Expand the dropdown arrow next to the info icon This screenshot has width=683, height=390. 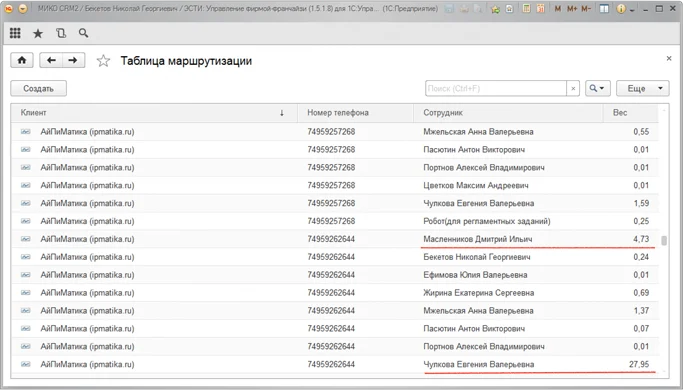632,10
